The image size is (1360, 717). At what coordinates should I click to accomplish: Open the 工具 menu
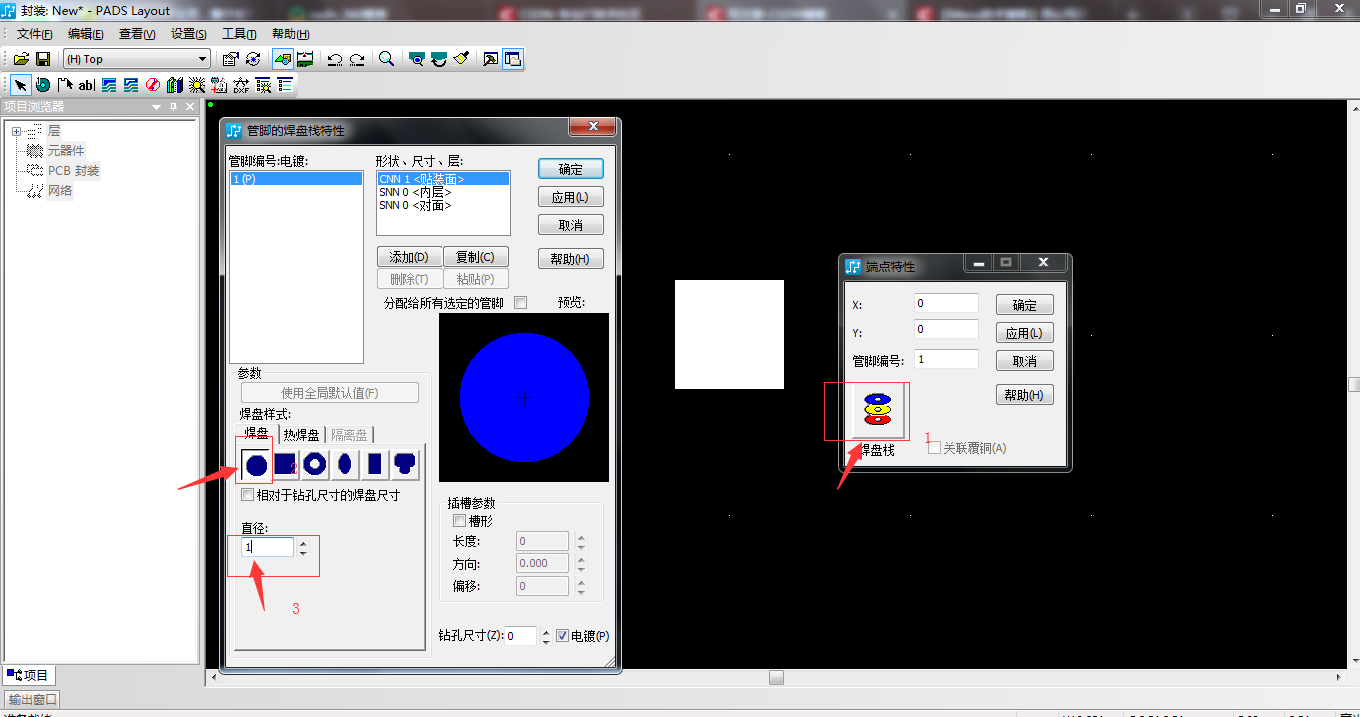pyautogui.click(x=238, y=33)
